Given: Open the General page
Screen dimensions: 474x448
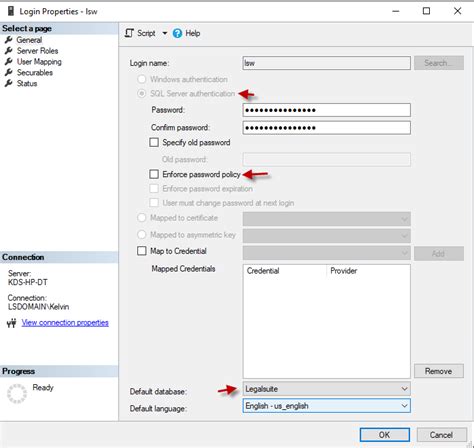Looking at the screenshot, I should click(29, 40).
